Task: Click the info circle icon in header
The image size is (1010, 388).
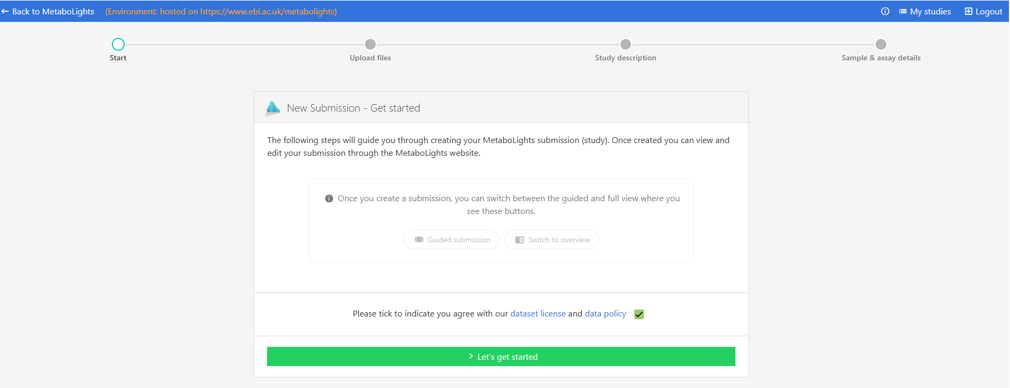Action: (x=885, y=12)
